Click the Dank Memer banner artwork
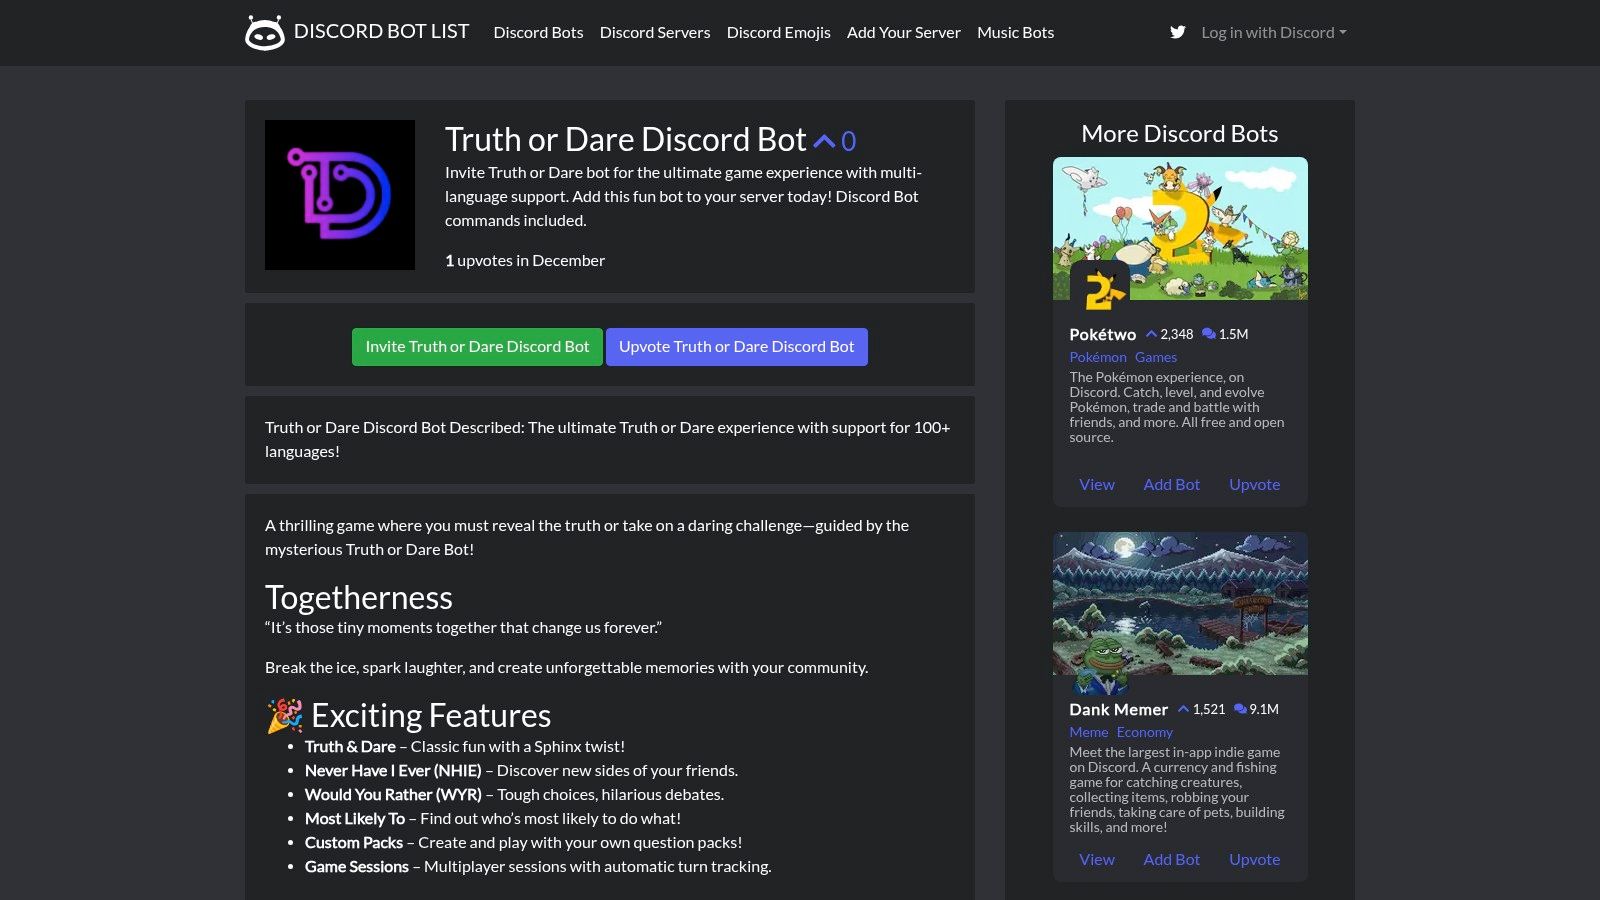This screenshot has height=900, width=1600. [x=1180, y=603]
